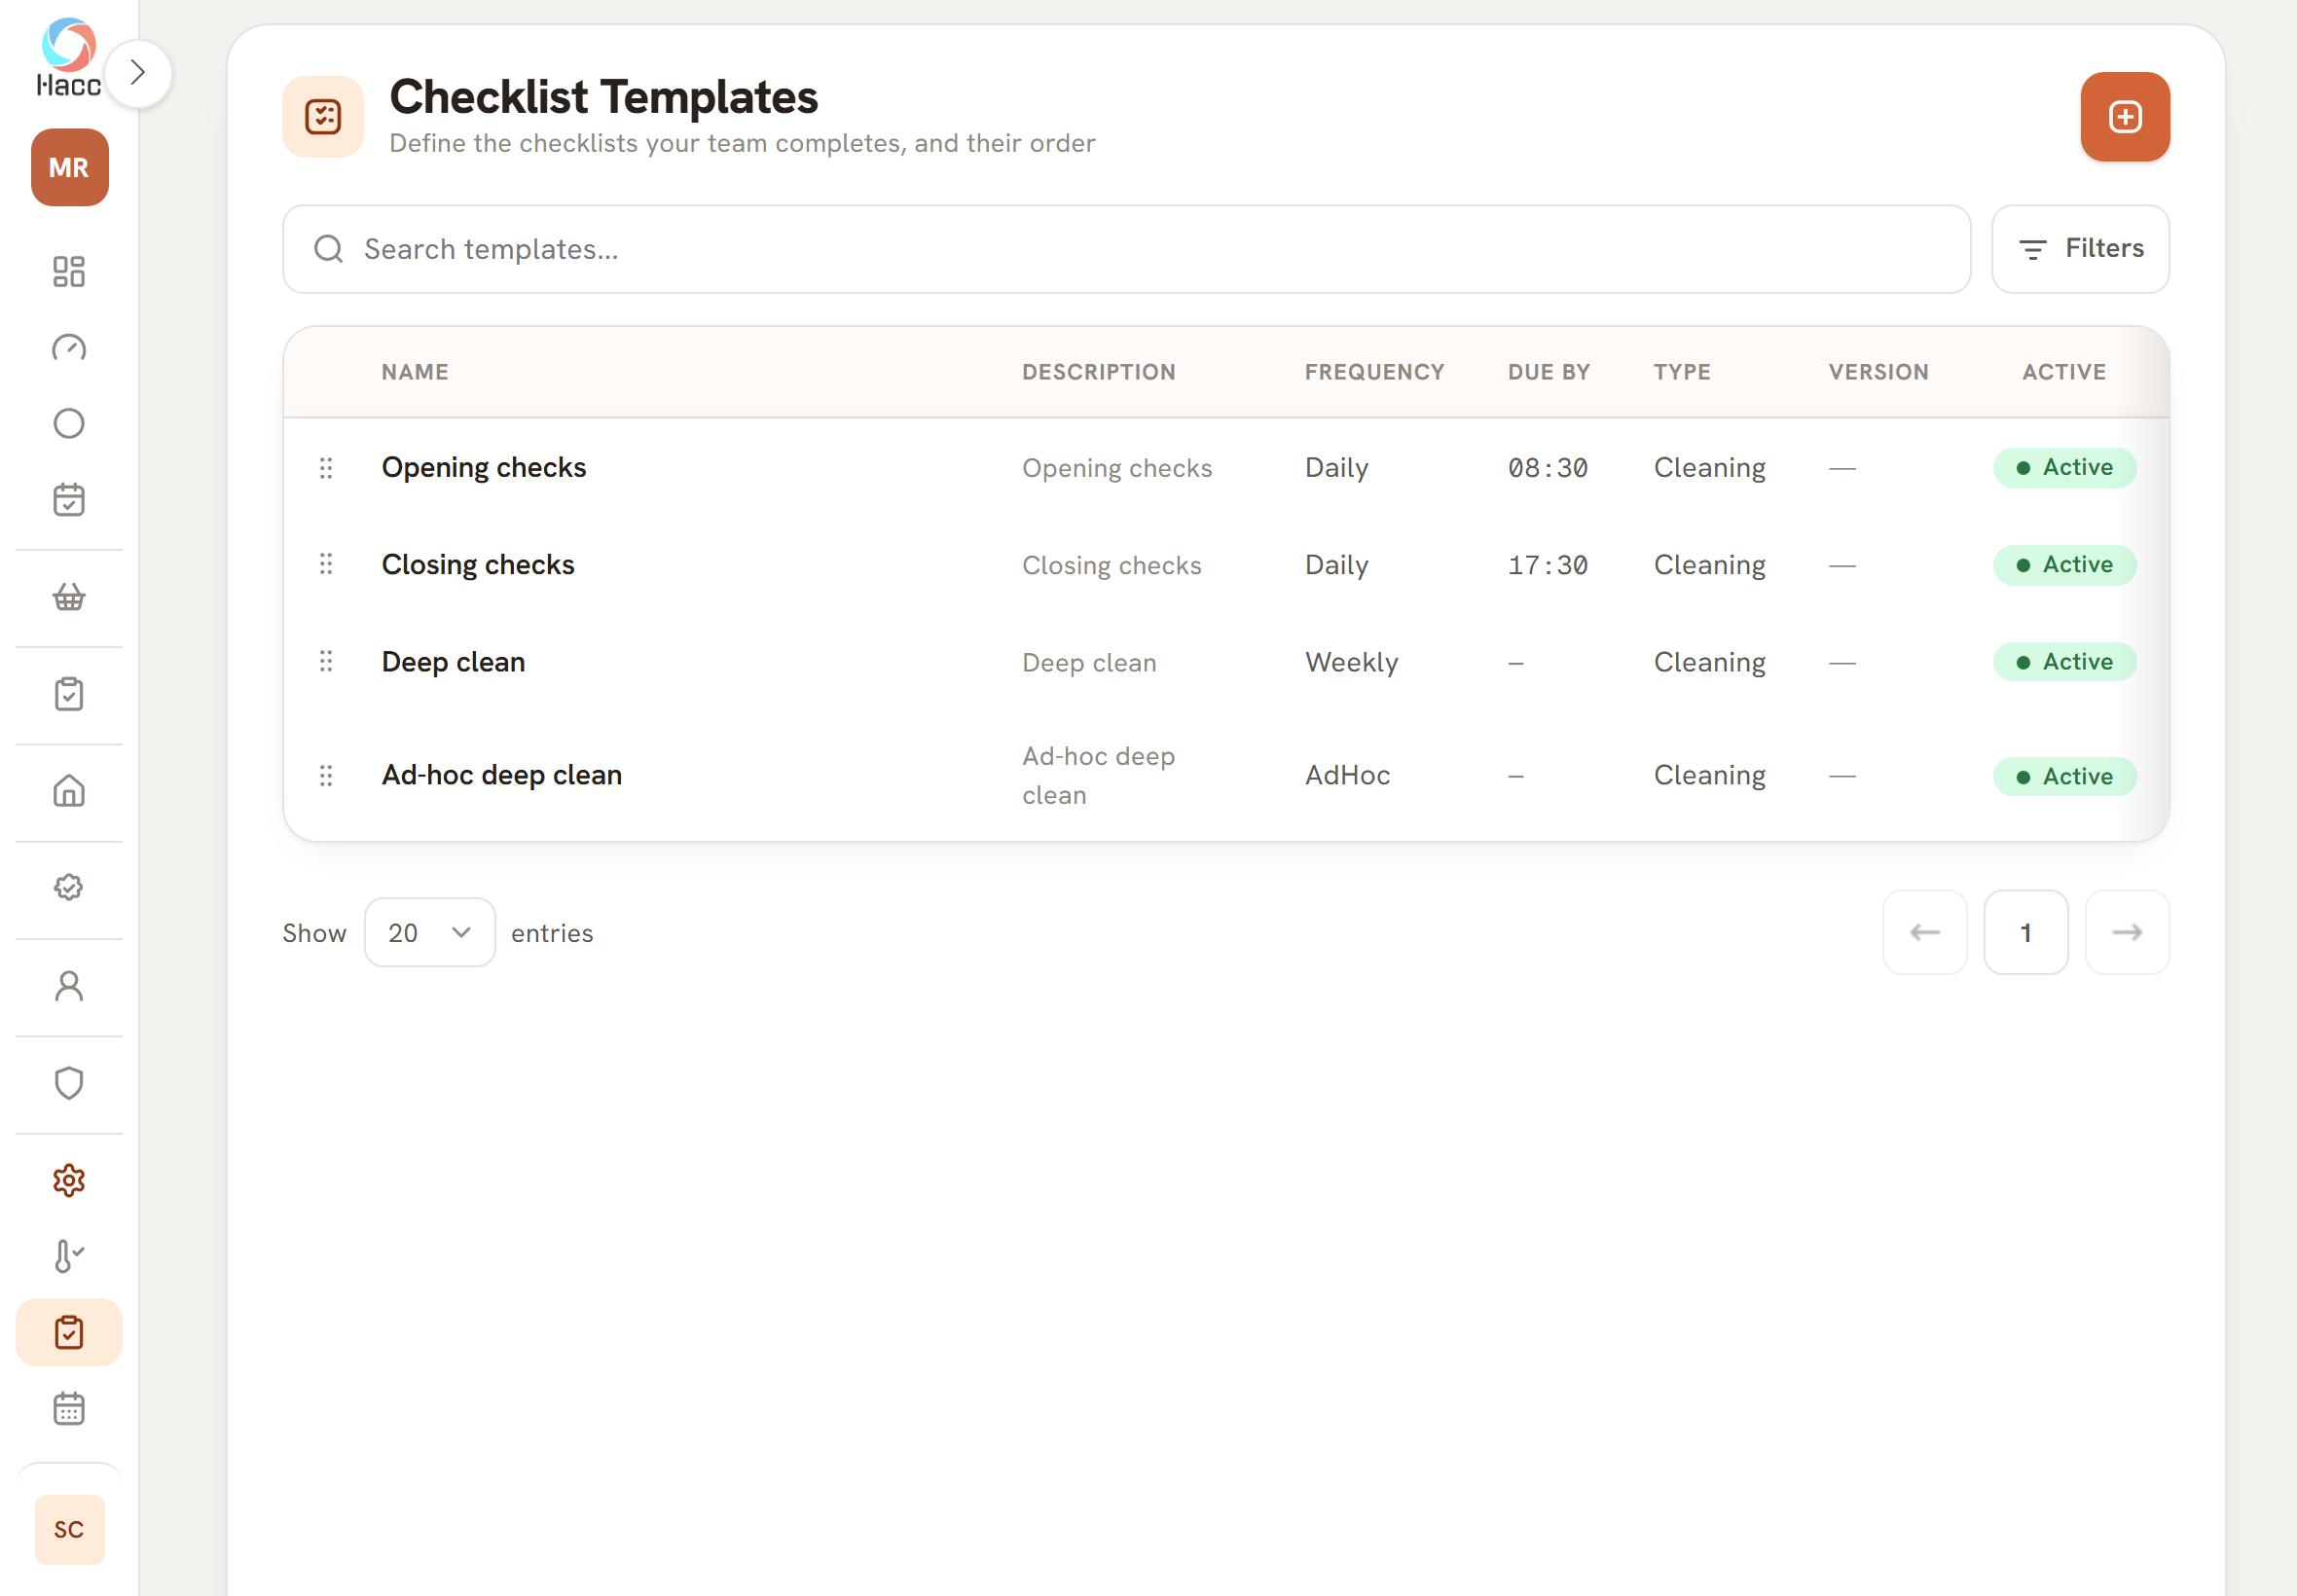This screenshot has width=2297, height=1596.
Task: Grab the drag handle for Deep clean
Action: 326,662
